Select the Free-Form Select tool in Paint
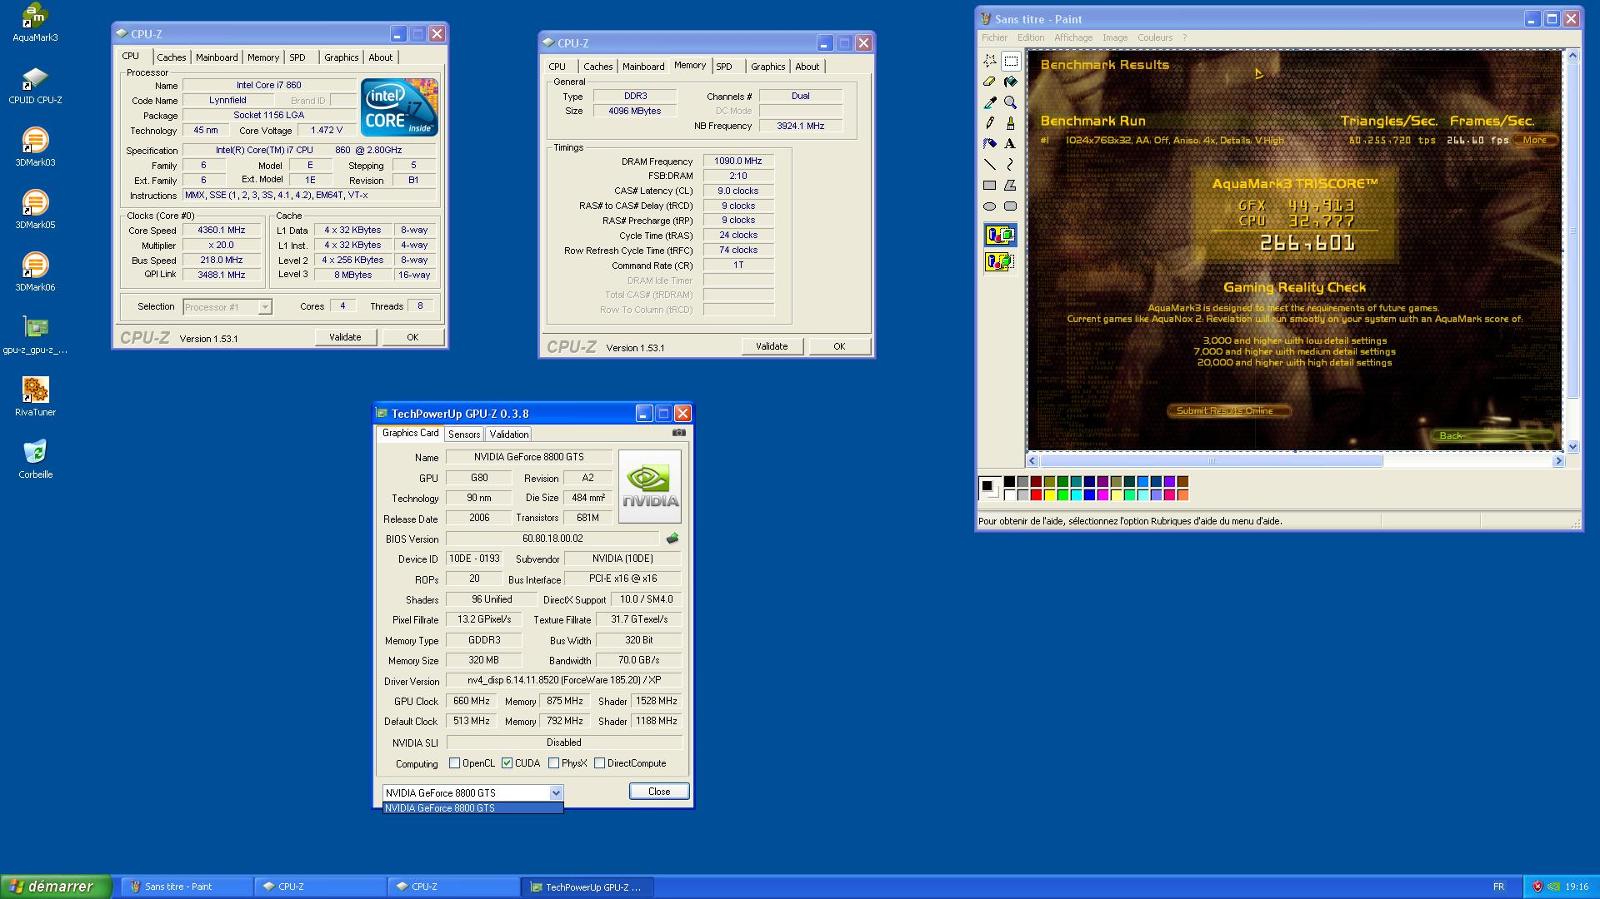1600x899 pixels. coord(990,61)
